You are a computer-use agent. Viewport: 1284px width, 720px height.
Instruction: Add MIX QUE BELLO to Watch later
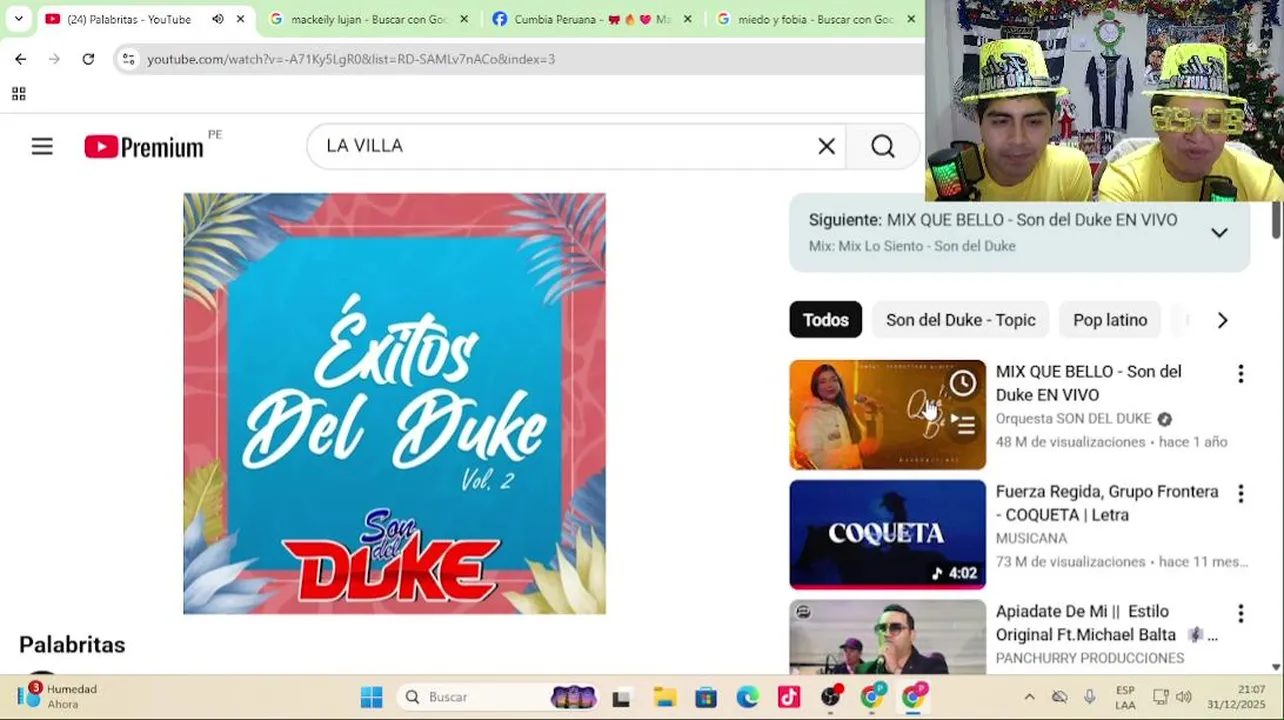point(962,383)
